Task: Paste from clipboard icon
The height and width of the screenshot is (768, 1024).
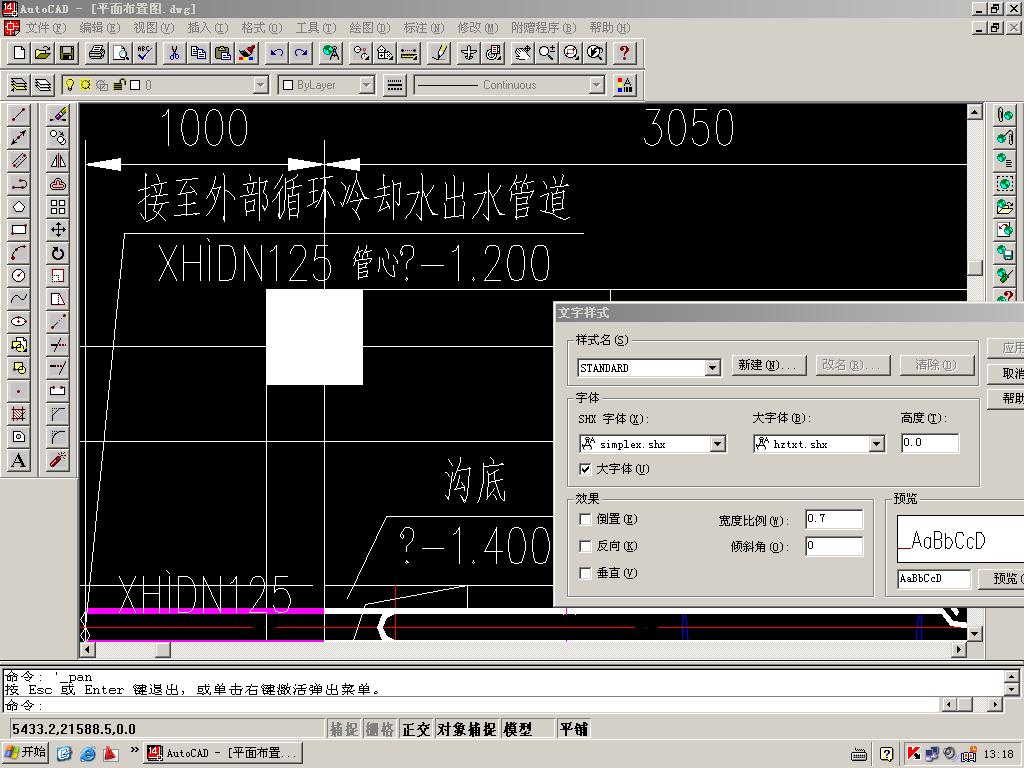Action: 223,53
